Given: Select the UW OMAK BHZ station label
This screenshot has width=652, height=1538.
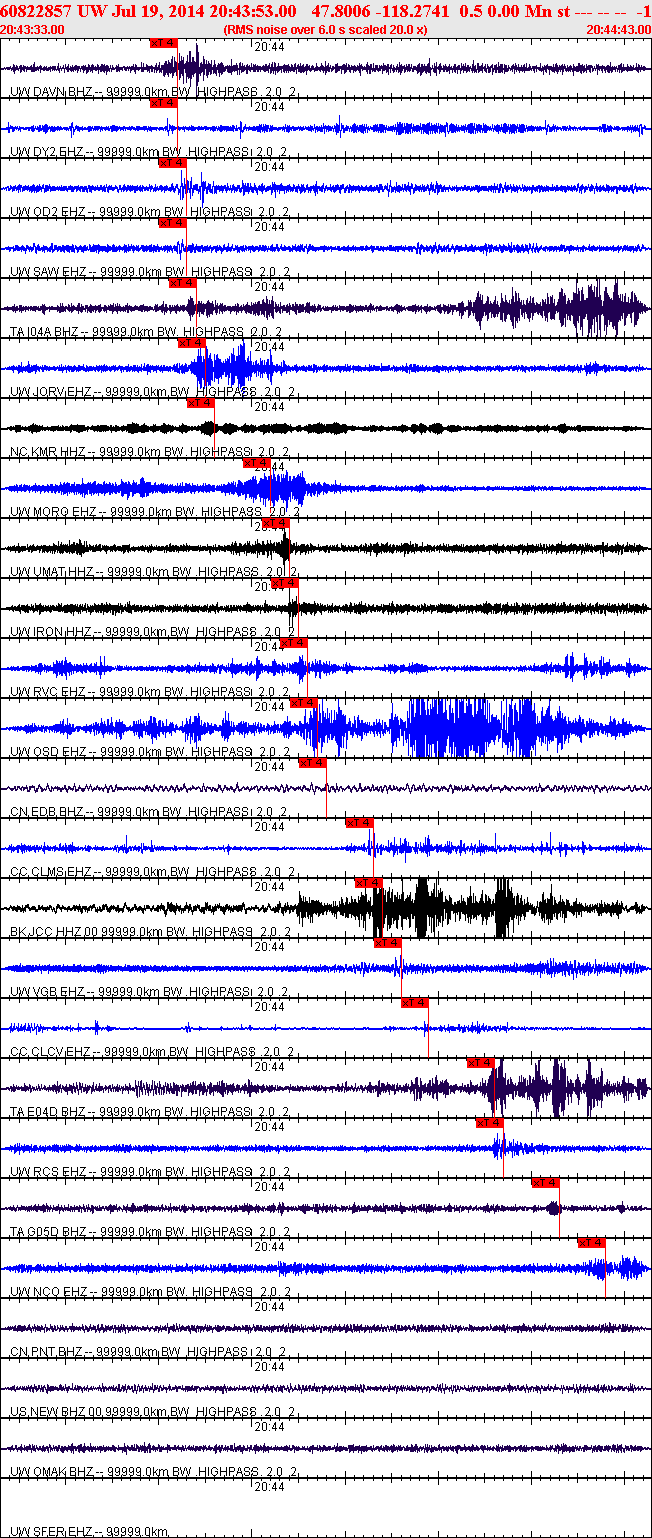Looking at the screenshot, I should [x=52, y=1471].
